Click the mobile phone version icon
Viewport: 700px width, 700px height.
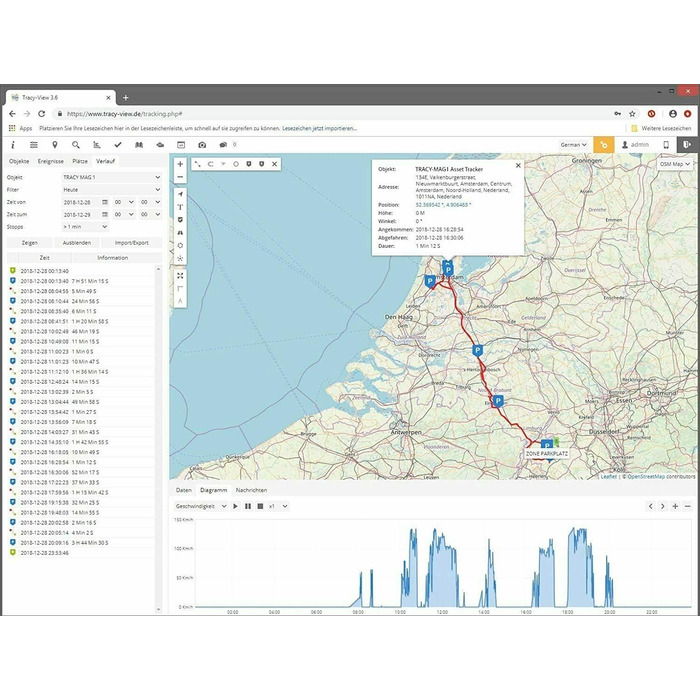click(x=666, y=145)
